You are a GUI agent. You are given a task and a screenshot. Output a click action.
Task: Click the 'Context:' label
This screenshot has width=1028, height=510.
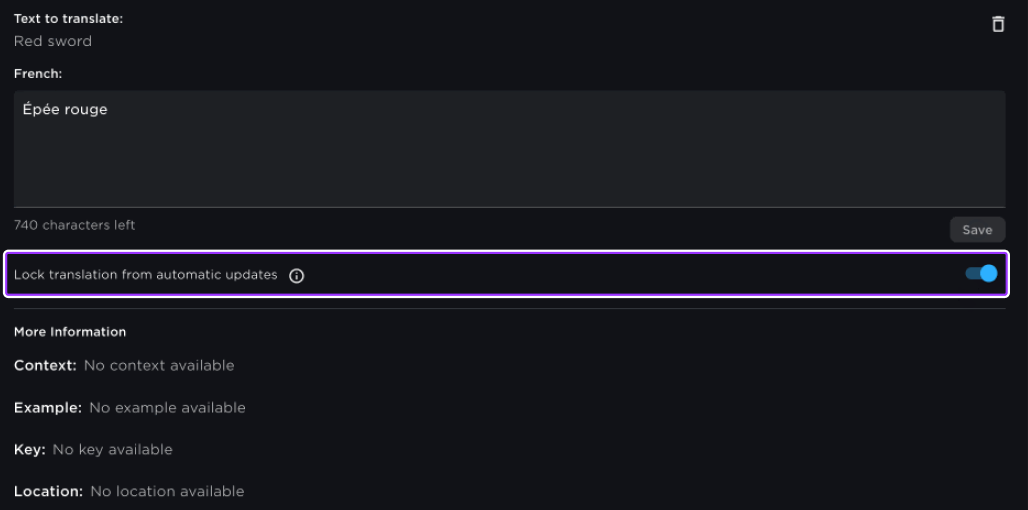tap(45, 366)
